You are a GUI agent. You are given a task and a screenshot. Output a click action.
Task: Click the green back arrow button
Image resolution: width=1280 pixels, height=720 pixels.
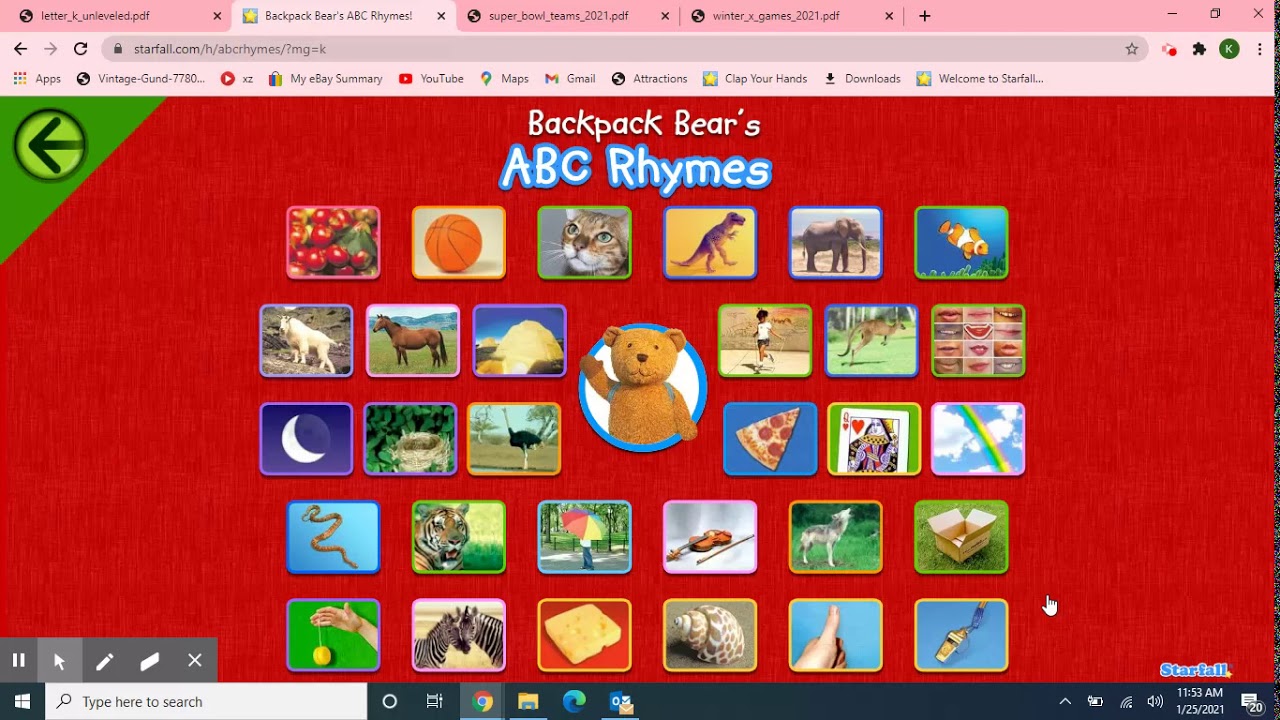50,146
